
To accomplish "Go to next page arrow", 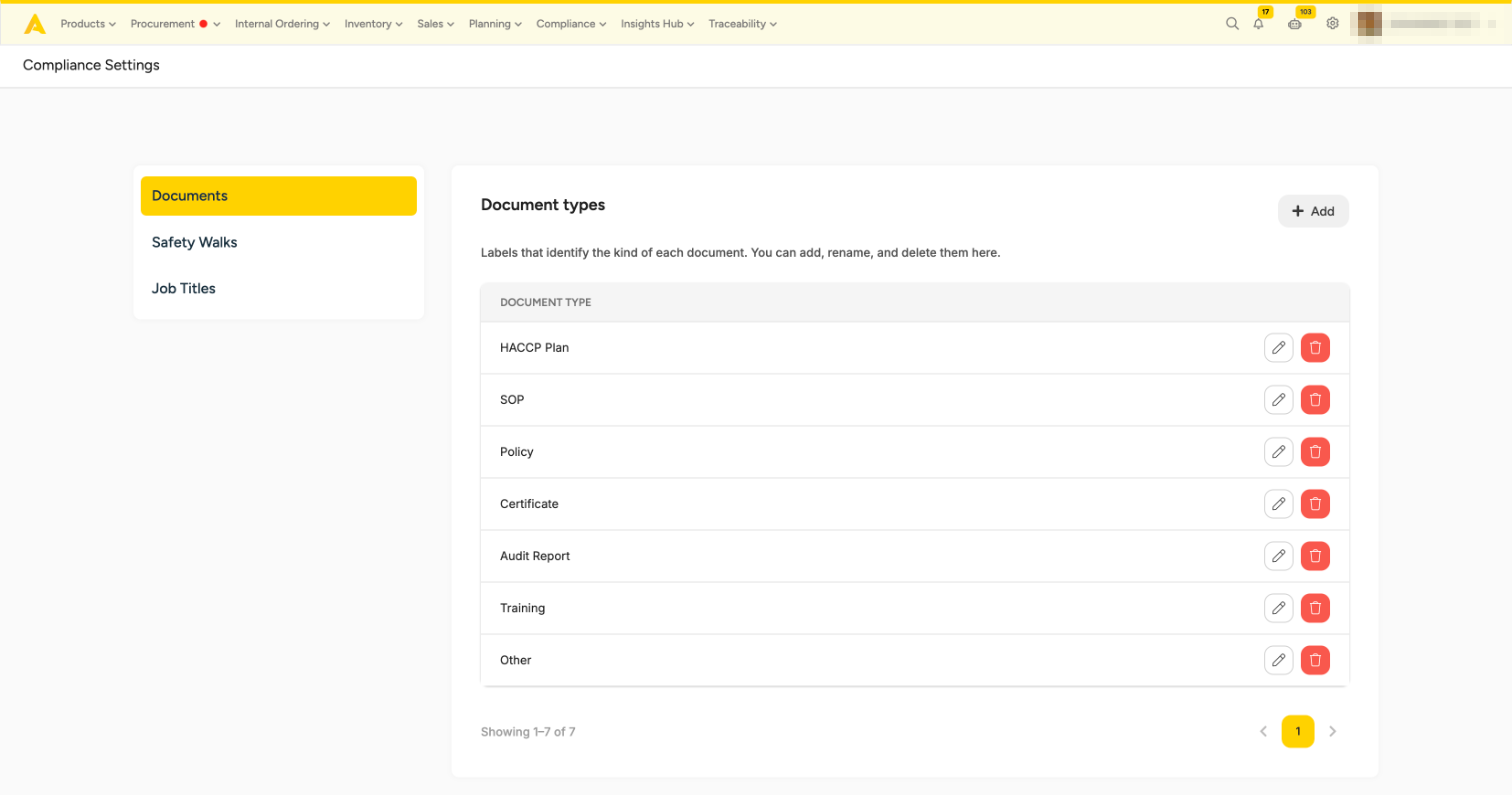I will 1332,732.
